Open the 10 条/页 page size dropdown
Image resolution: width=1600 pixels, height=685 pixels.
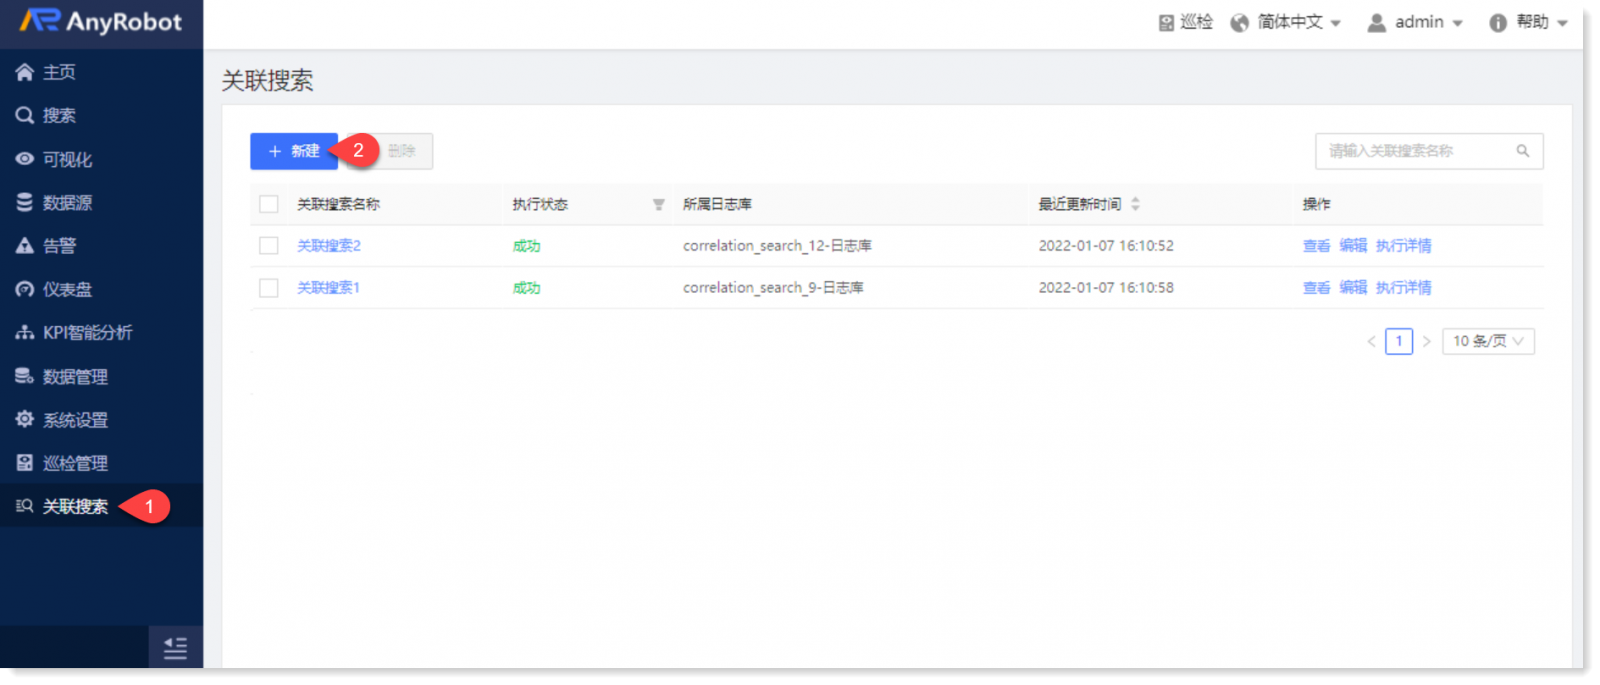(x=1488, y=341)
